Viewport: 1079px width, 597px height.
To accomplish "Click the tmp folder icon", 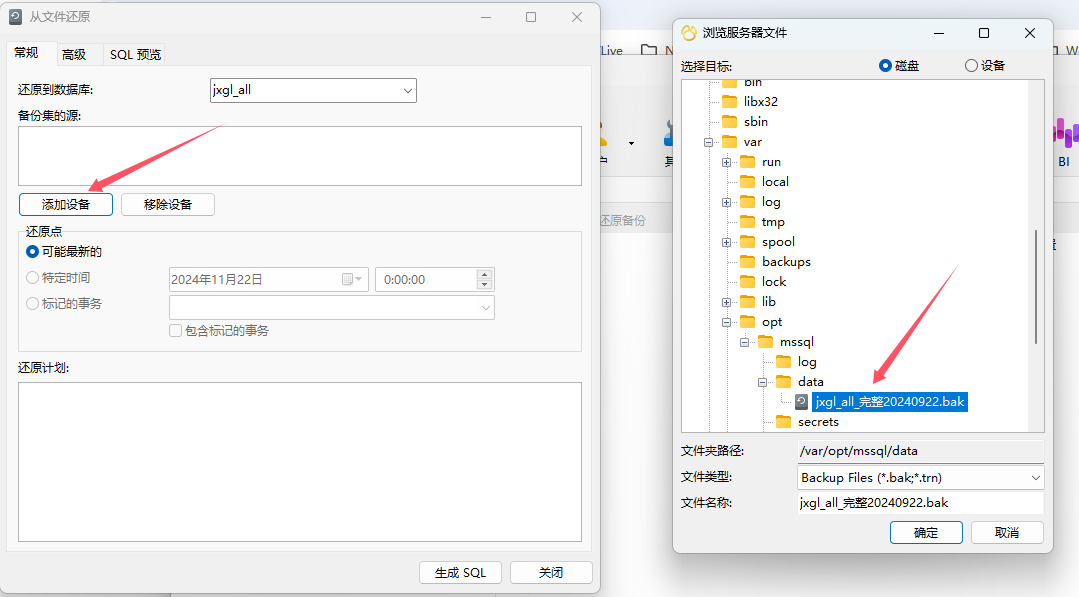I will tap(747, 221).
